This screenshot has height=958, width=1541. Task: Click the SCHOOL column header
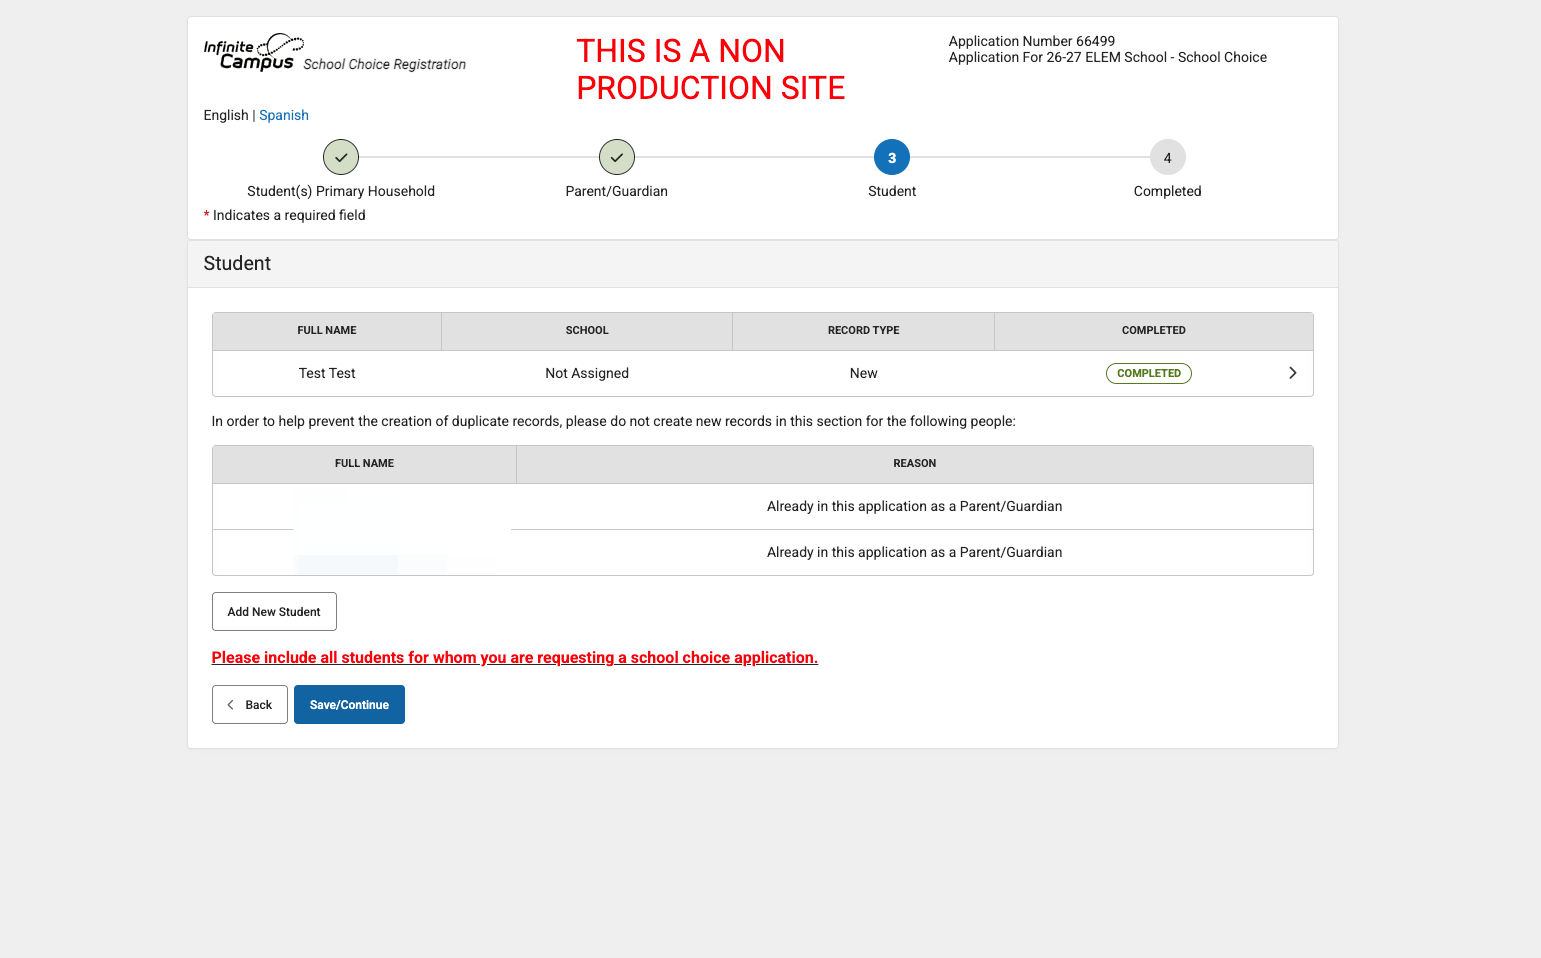(587, 331)
